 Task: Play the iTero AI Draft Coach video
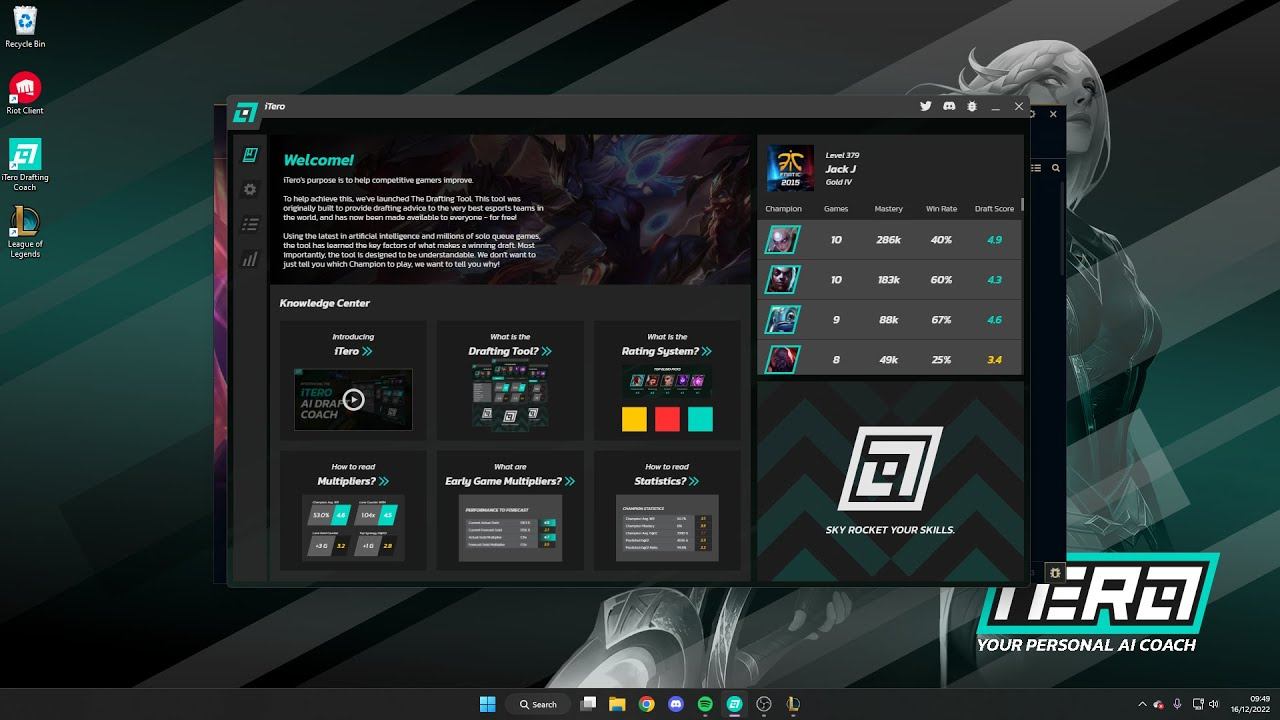353,399
